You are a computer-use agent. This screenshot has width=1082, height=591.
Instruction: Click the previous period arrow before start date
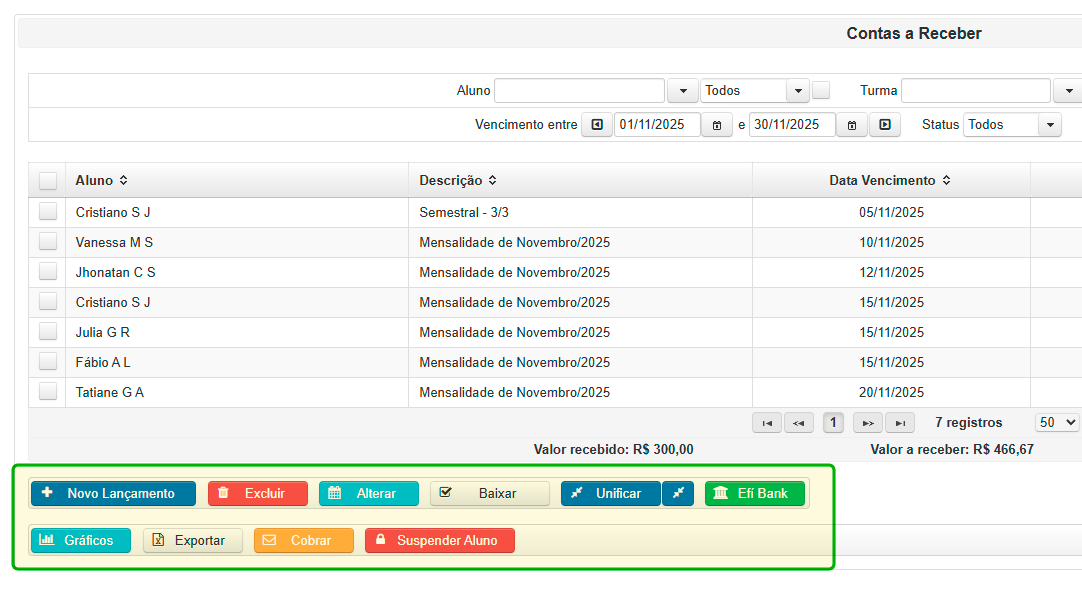[x=596, y=124]
